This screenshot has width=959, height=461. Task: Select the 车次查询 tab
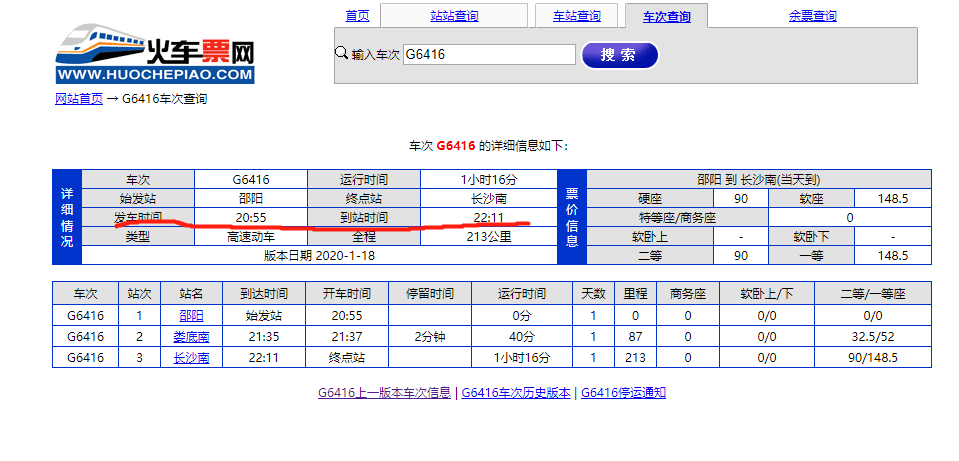click(667, 17)
